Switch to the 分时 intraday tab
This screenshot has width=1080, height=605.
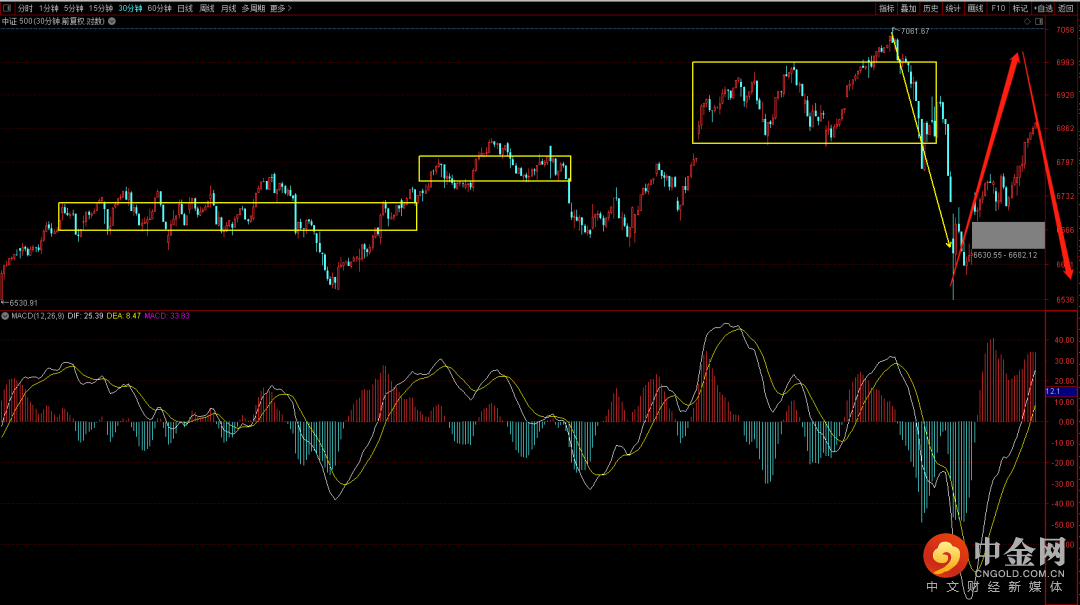pos(25,8)
